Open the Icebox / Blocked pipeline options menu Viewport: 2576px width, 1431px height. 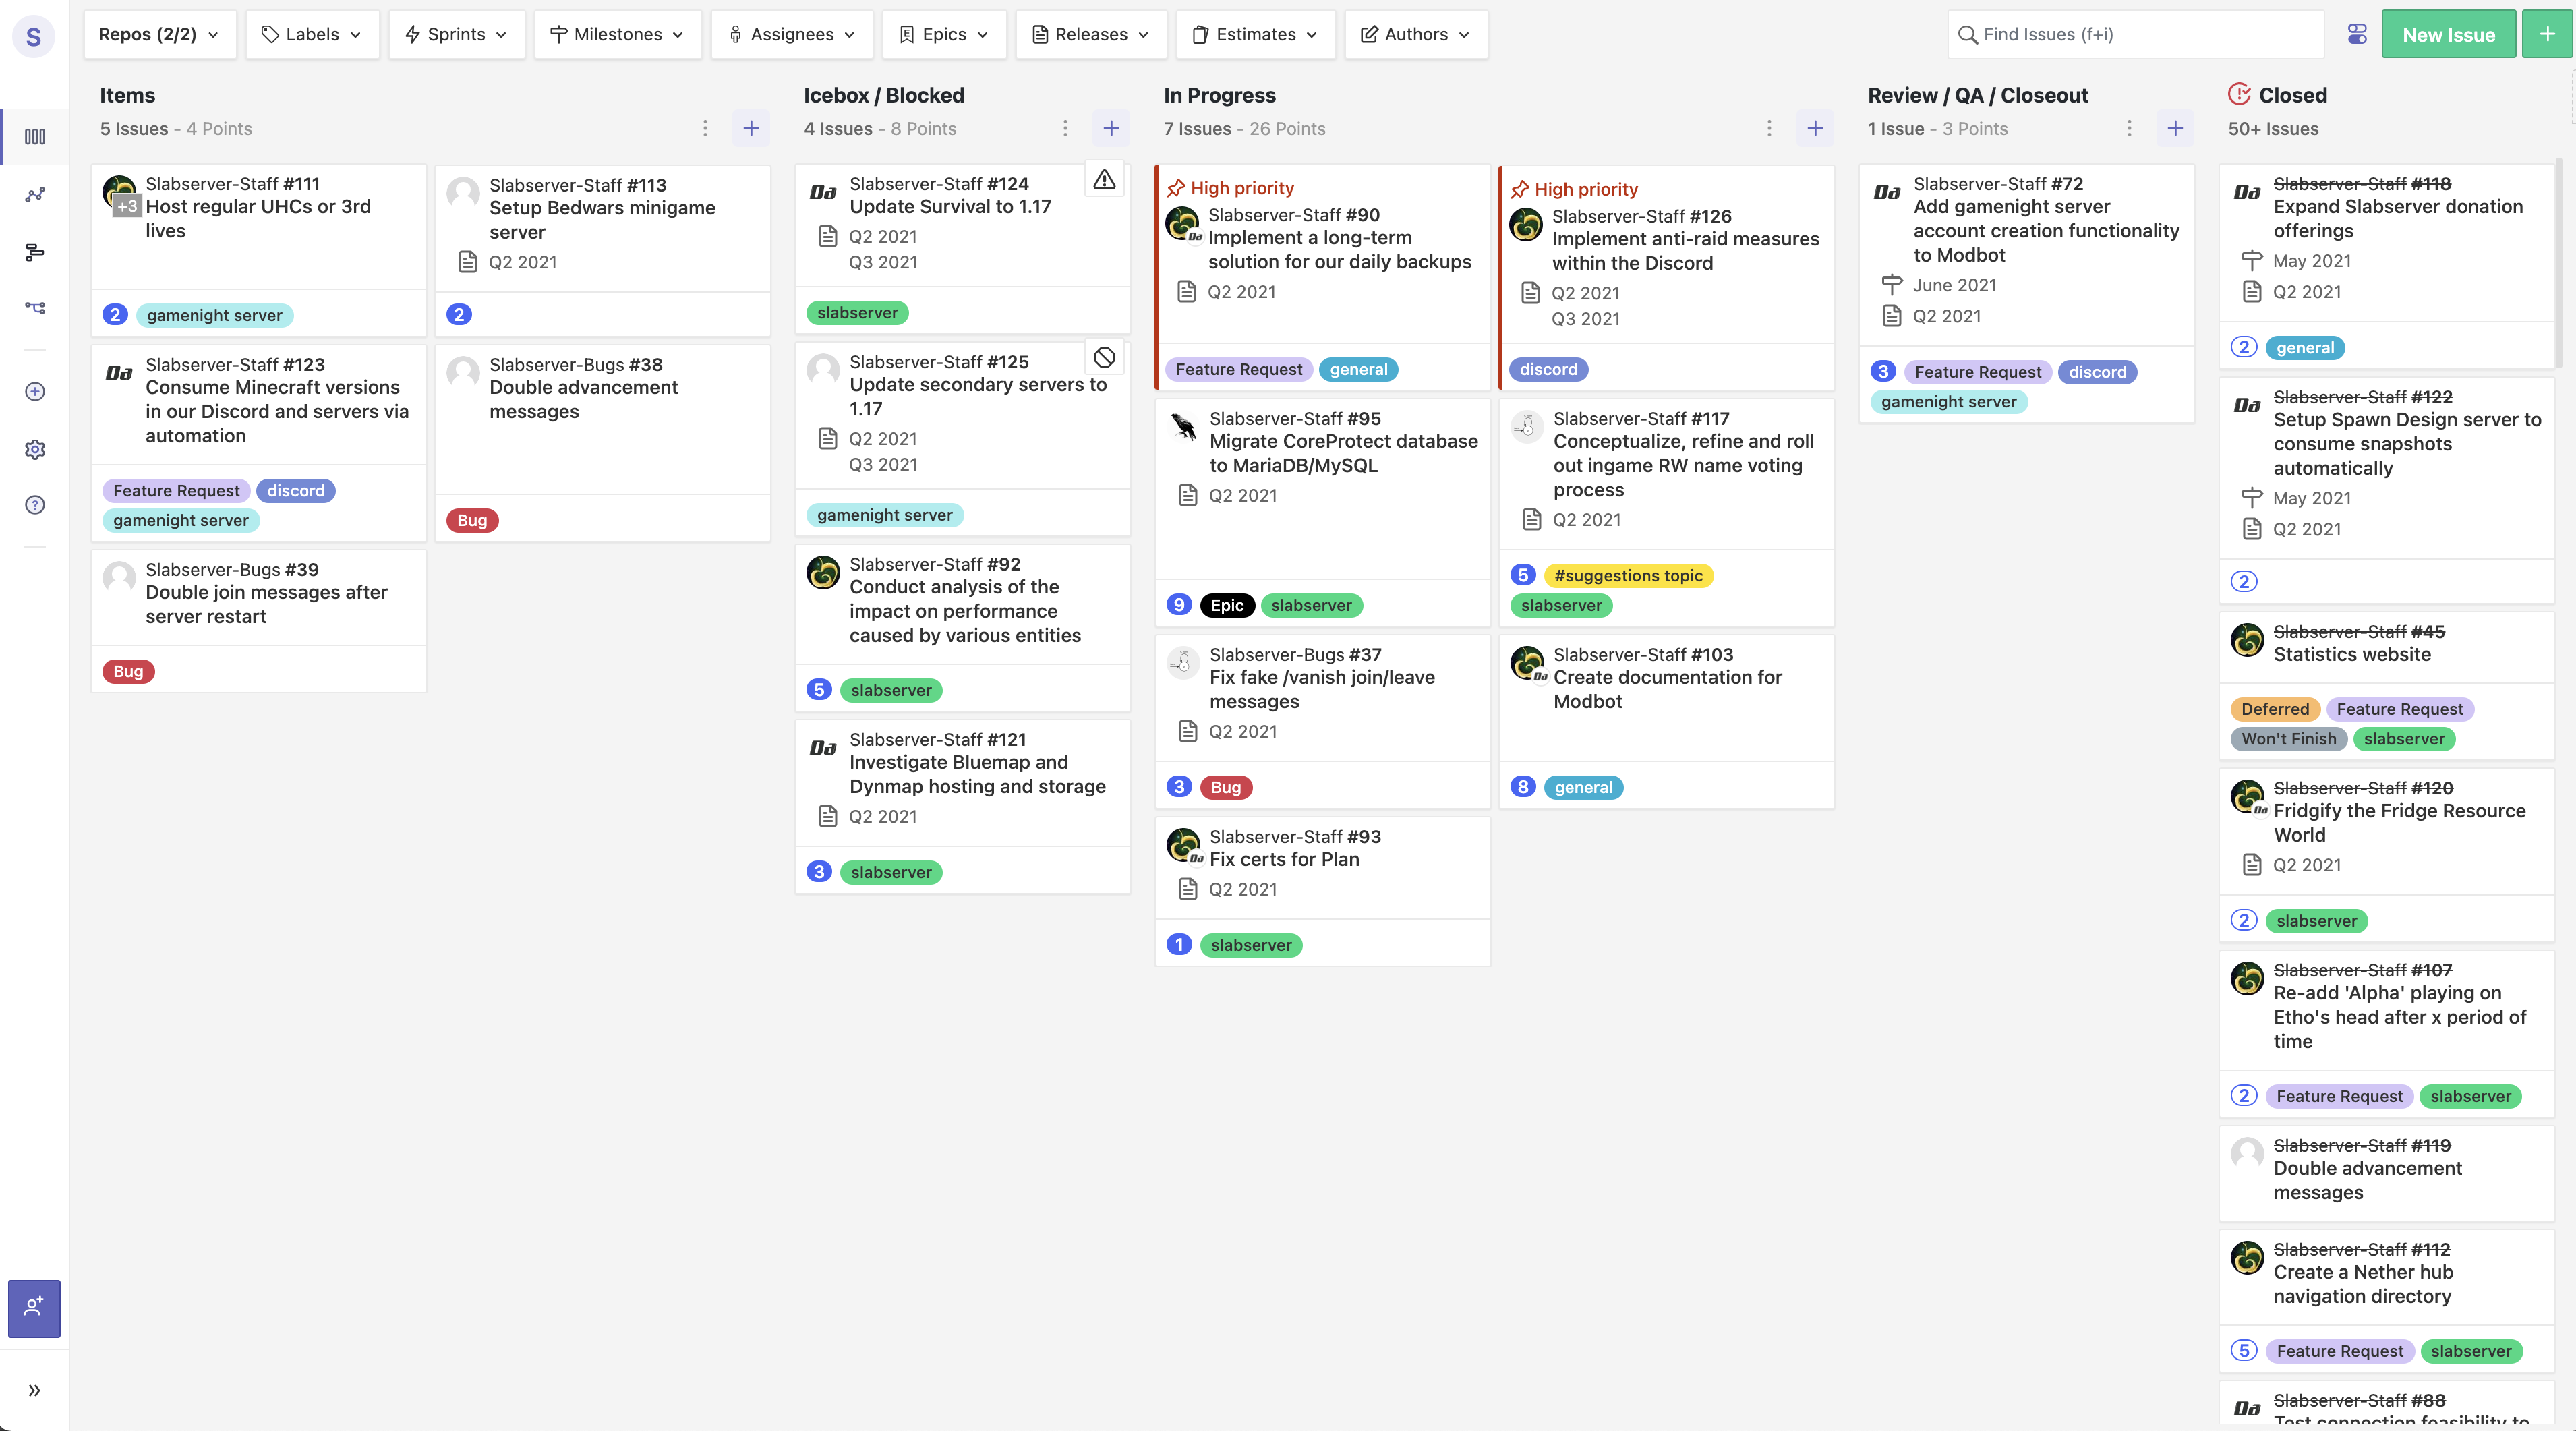point(1065,128)
